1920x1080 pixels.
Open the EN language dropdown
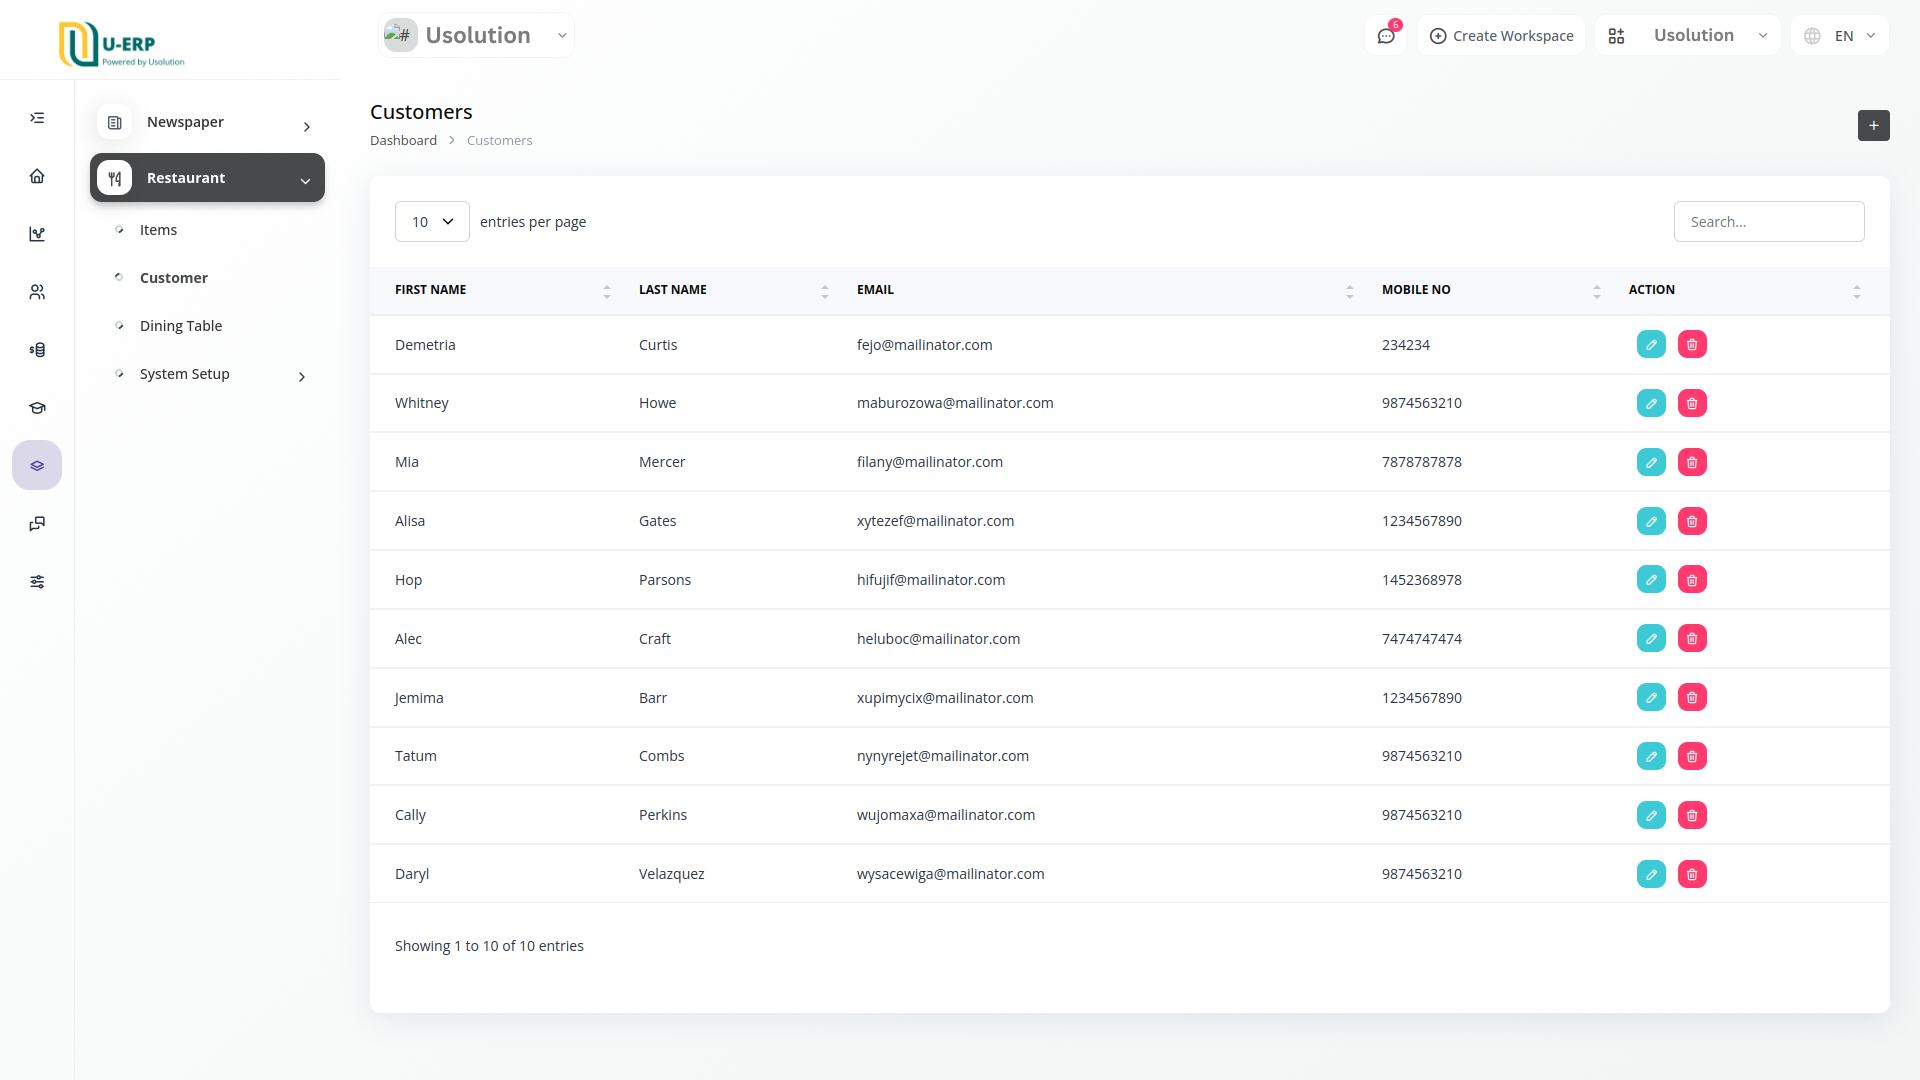point(1841,36)
